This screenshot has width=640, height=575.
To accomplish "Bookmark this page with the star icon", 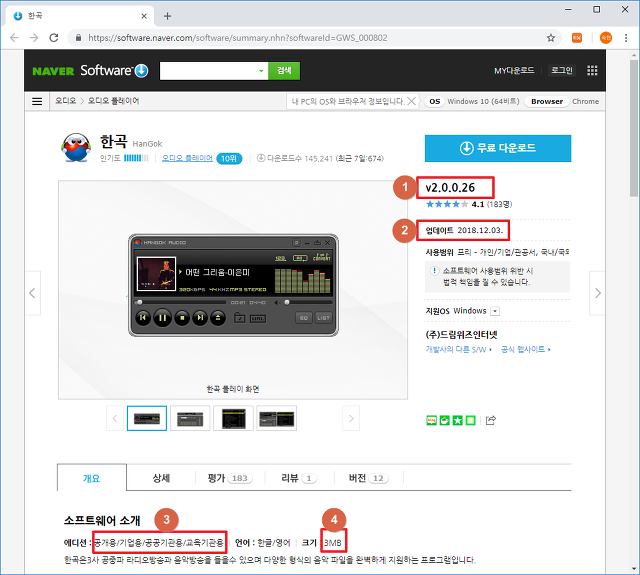I will point(551,38).
